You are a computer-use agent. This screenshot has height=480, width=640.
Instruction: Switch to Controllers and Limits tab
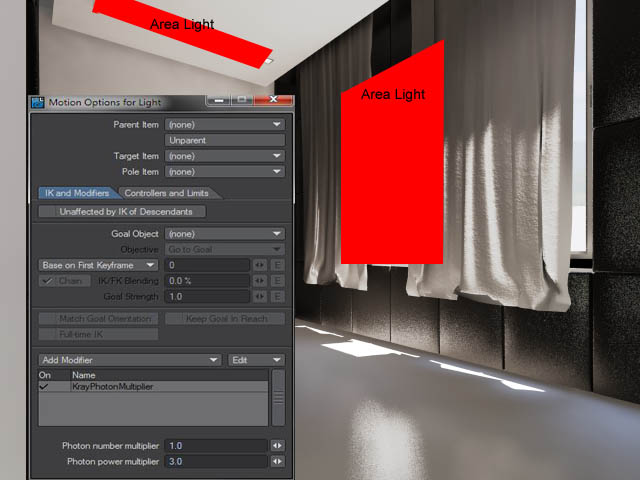tap(168, 193)
